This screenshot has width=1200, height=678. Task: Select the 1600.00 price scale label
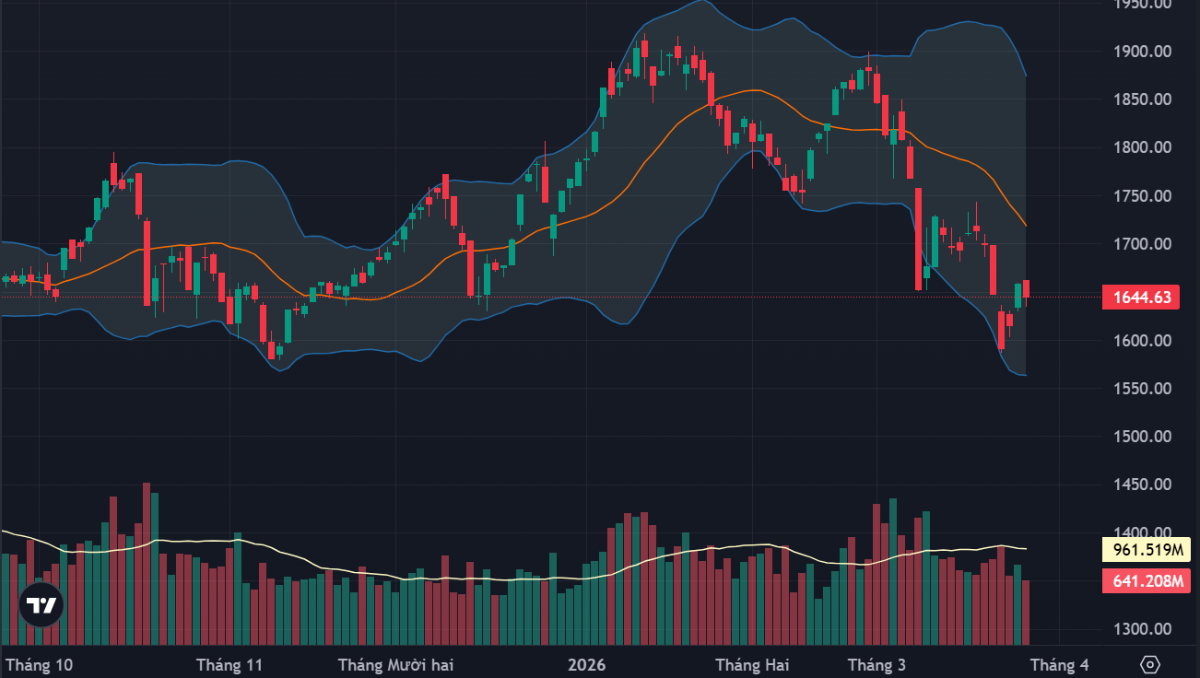coord(1142,341)
